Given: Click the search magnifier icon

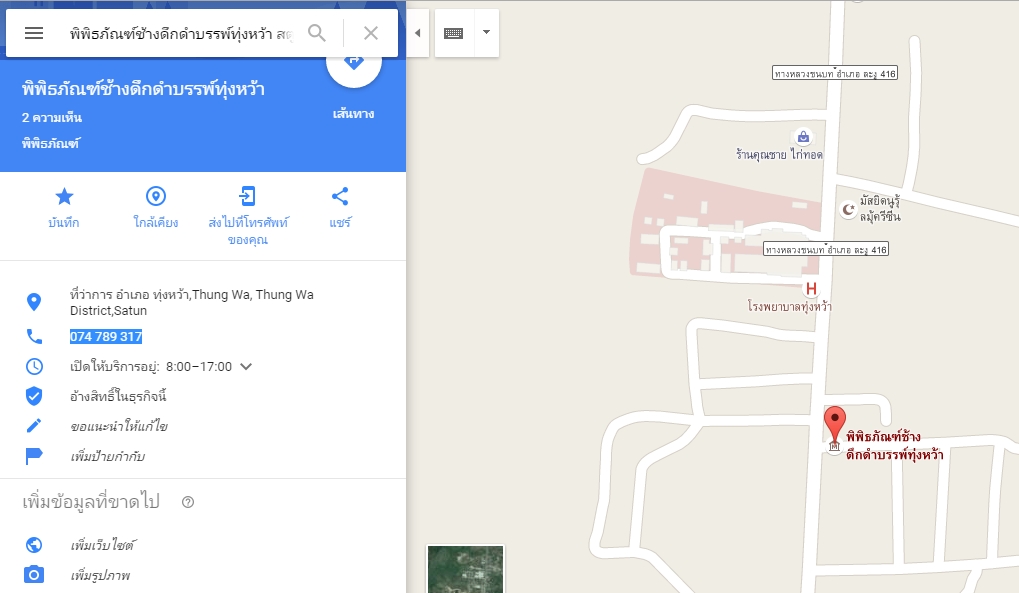Looking at the screenshot, I should point(316,33).
